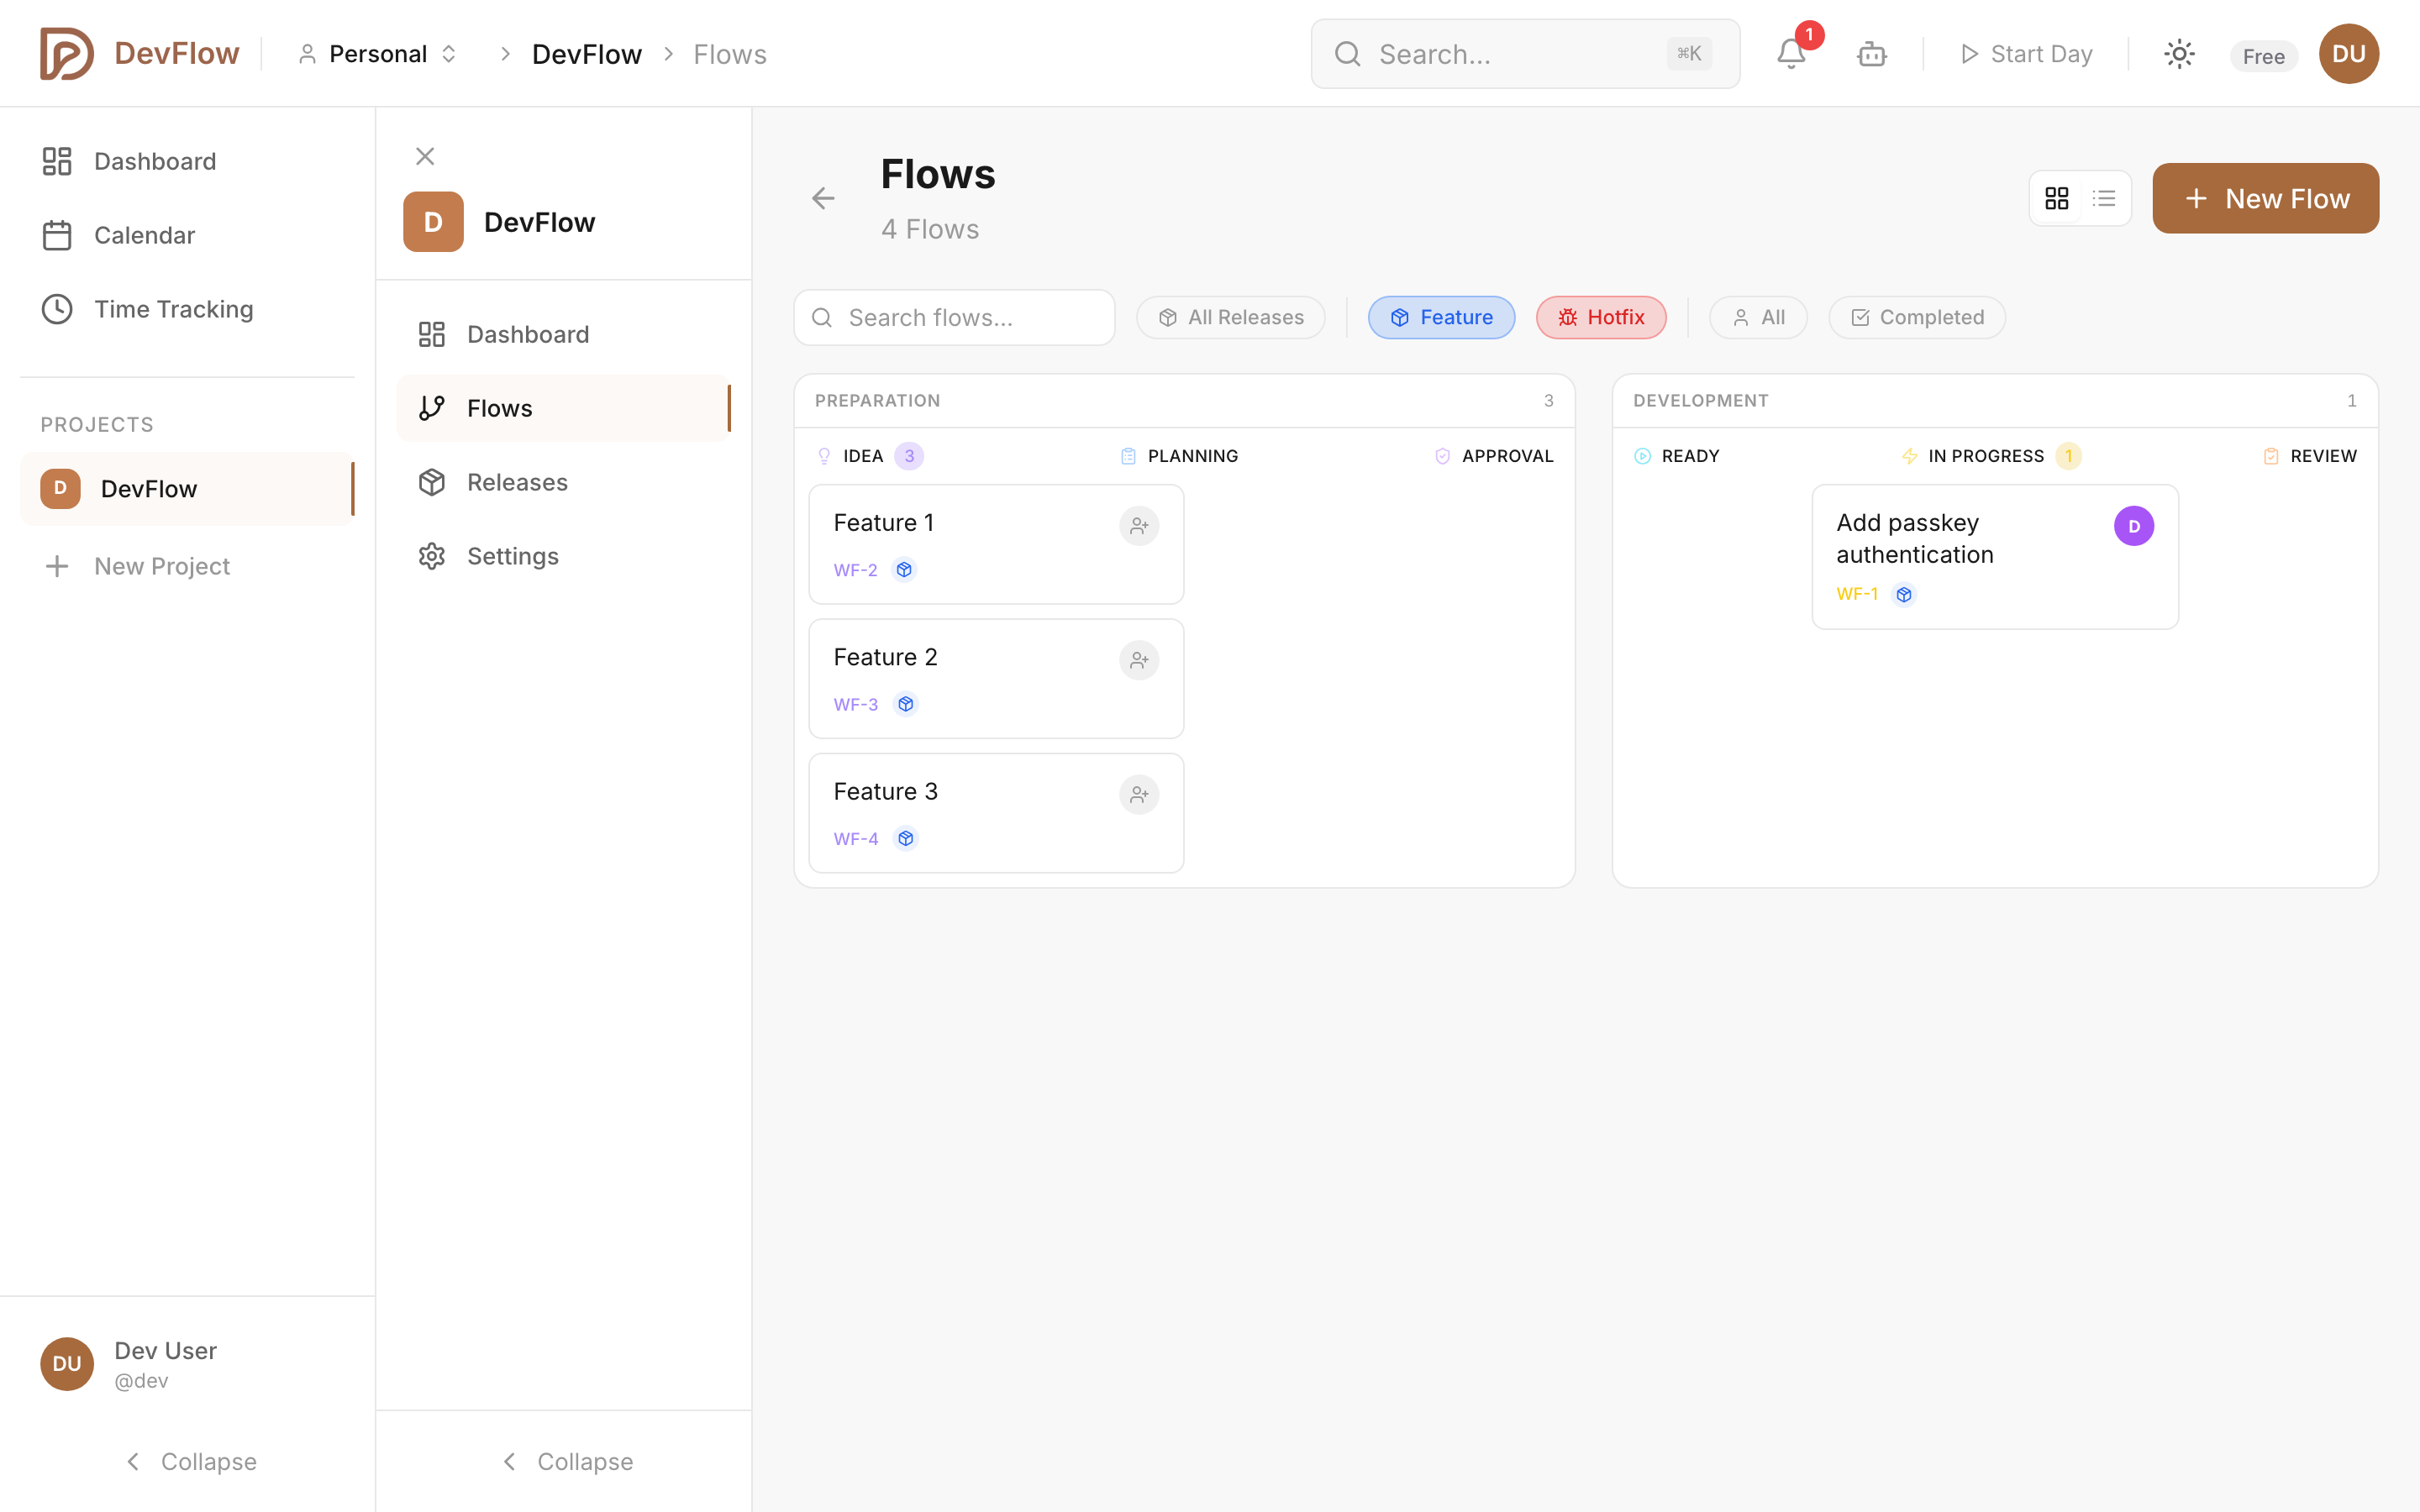The width and height of the screenshot is (2420, 1512).
Task: Toggle the Feature filter pill
Action: pyautogui.click(x=1441, y=317)
